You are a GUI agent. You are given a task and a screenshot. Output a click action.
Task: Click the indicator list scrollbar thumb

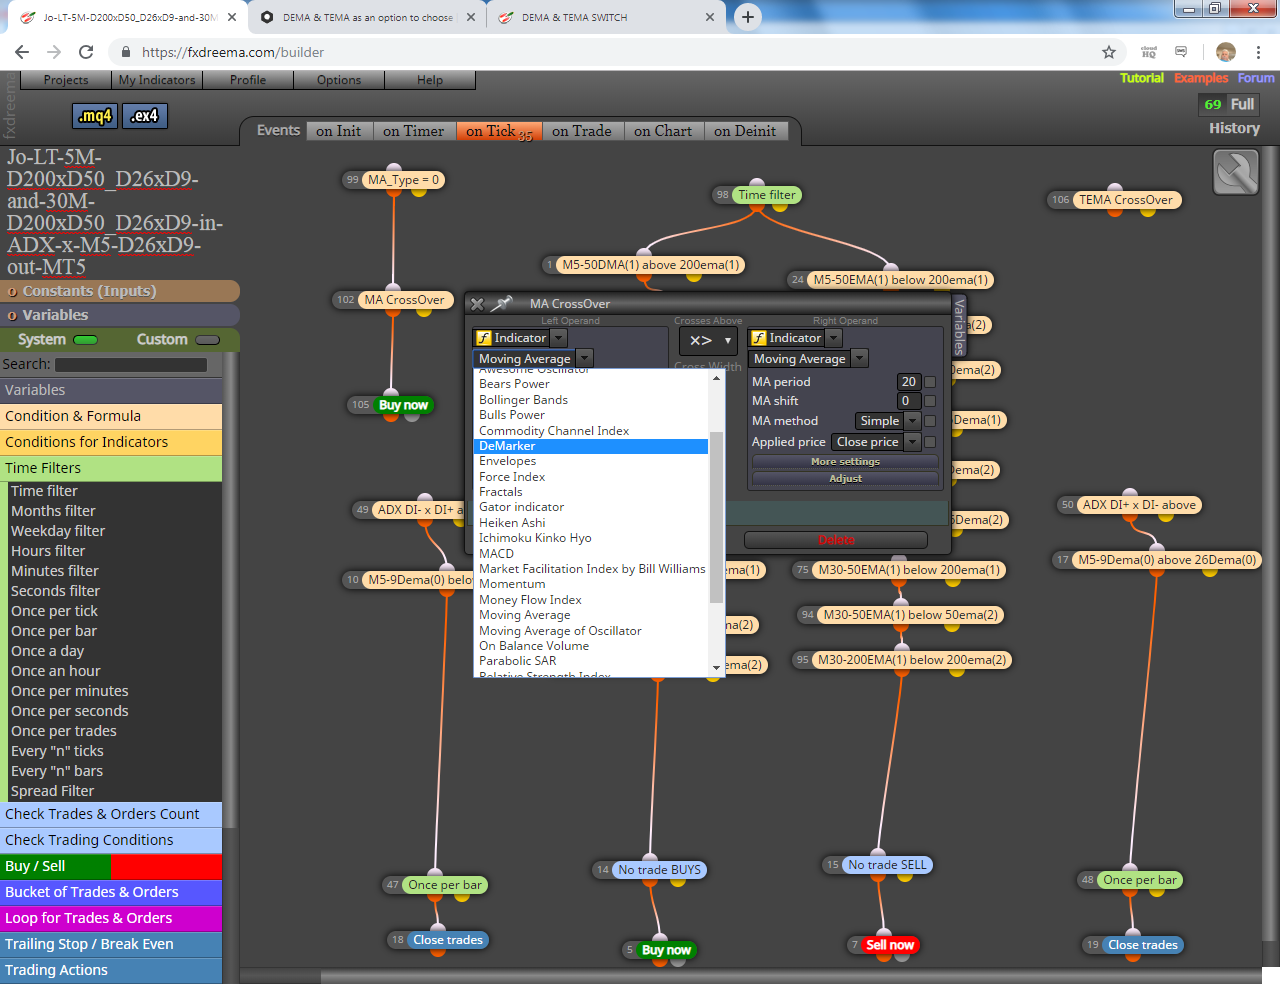tap(716, 517)
